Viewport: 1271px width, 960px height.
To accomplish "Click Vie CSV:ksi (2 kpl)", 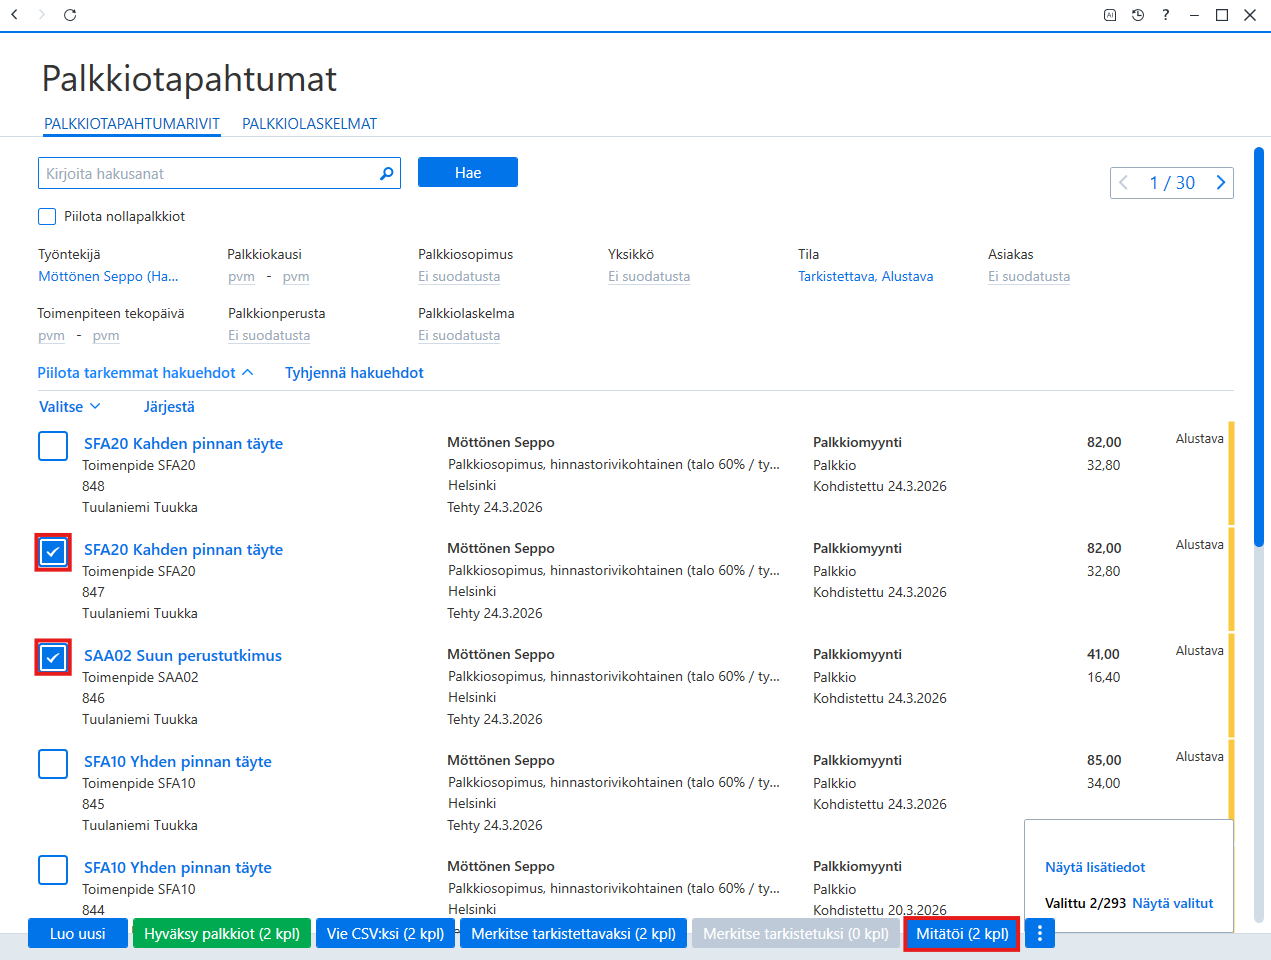I will pyautogui.click(x=385, y=933).
